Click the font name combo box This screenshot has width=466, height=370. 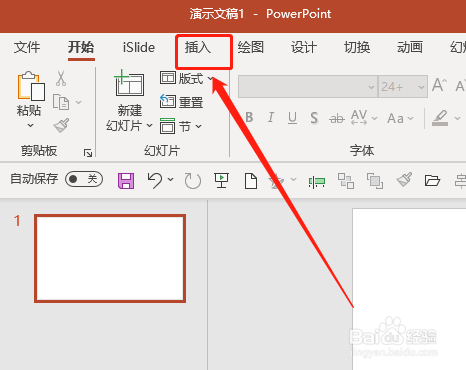coord(308,87)
